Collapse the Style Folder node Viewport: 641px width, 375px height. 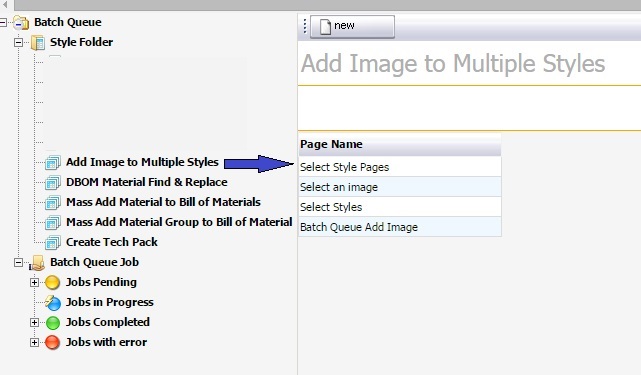coord(18,42)
